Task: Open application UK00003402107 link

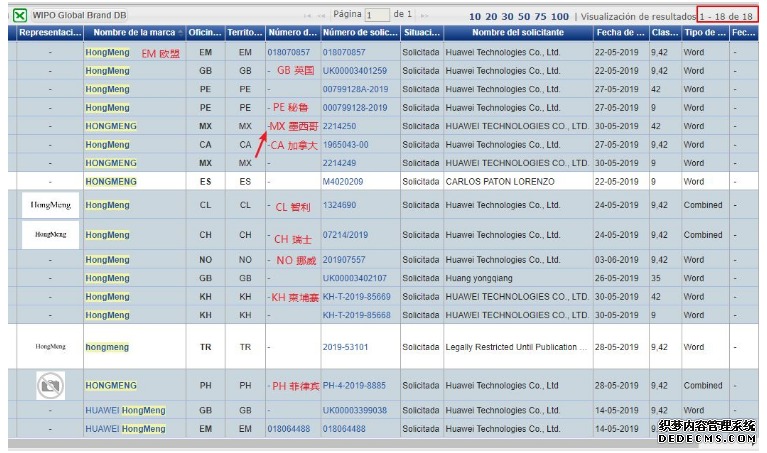Action: tap(355, 278)
